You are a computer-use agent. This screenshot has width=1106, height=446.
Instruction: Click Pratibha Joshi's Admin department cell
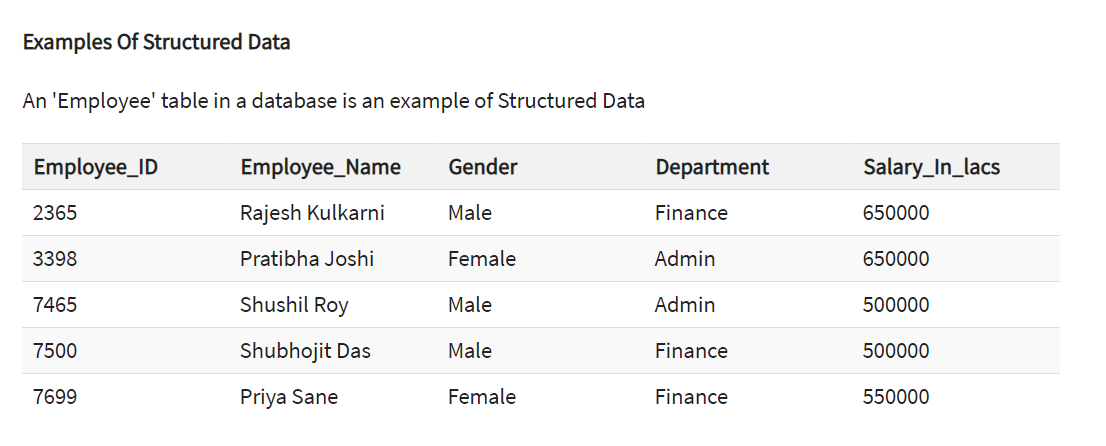coord(685,259)
